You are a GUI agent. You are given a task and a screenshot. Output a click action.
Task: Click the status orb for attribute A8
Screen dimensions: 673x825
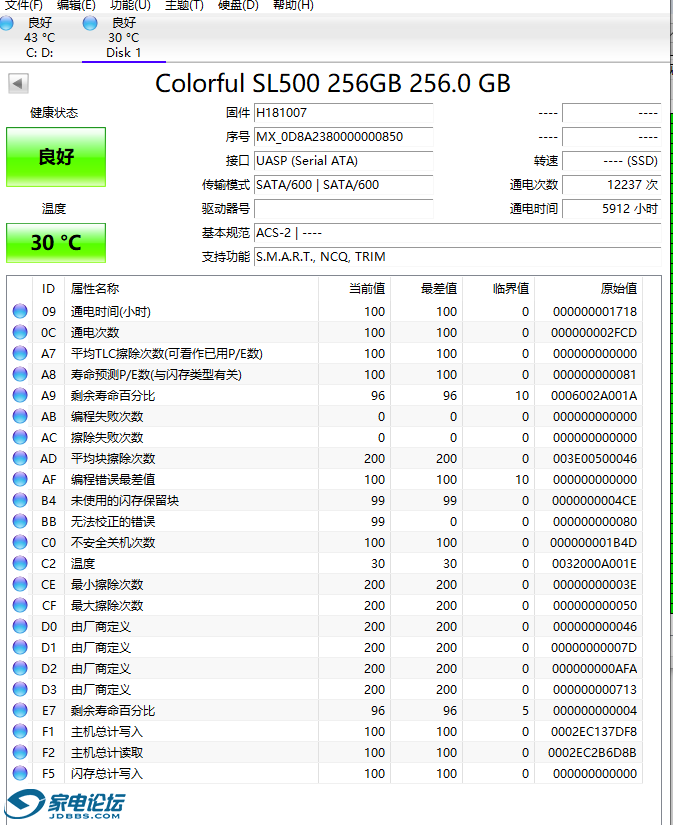tap(20, 374)
